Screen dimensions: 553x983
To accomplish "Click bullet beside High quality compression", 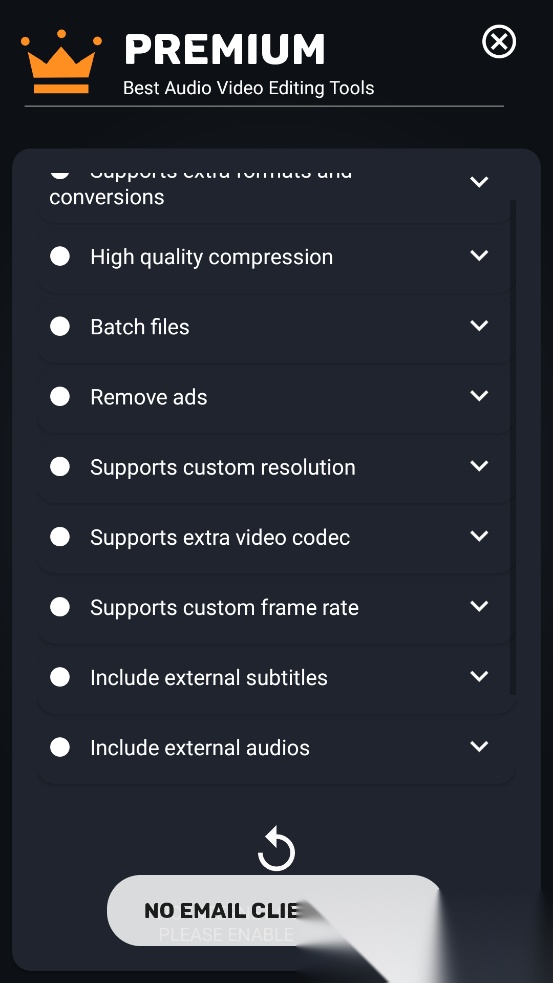I will pos(60,256).
